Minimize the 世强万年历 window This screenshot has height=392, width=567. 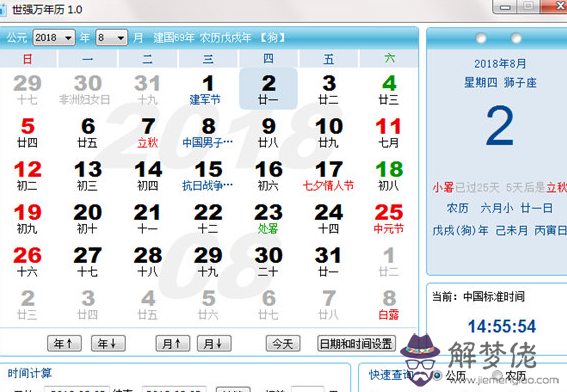(506, 7)
